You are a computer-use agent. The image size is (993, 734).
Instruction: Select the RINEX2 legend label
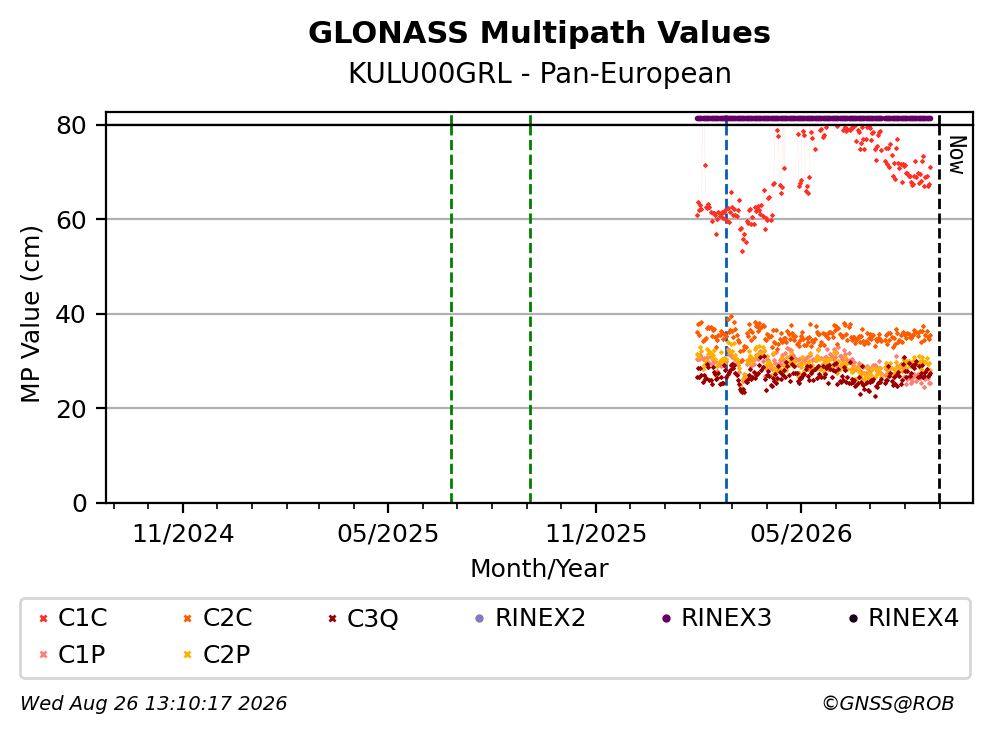pyautogui.click(x=540, y=617)
